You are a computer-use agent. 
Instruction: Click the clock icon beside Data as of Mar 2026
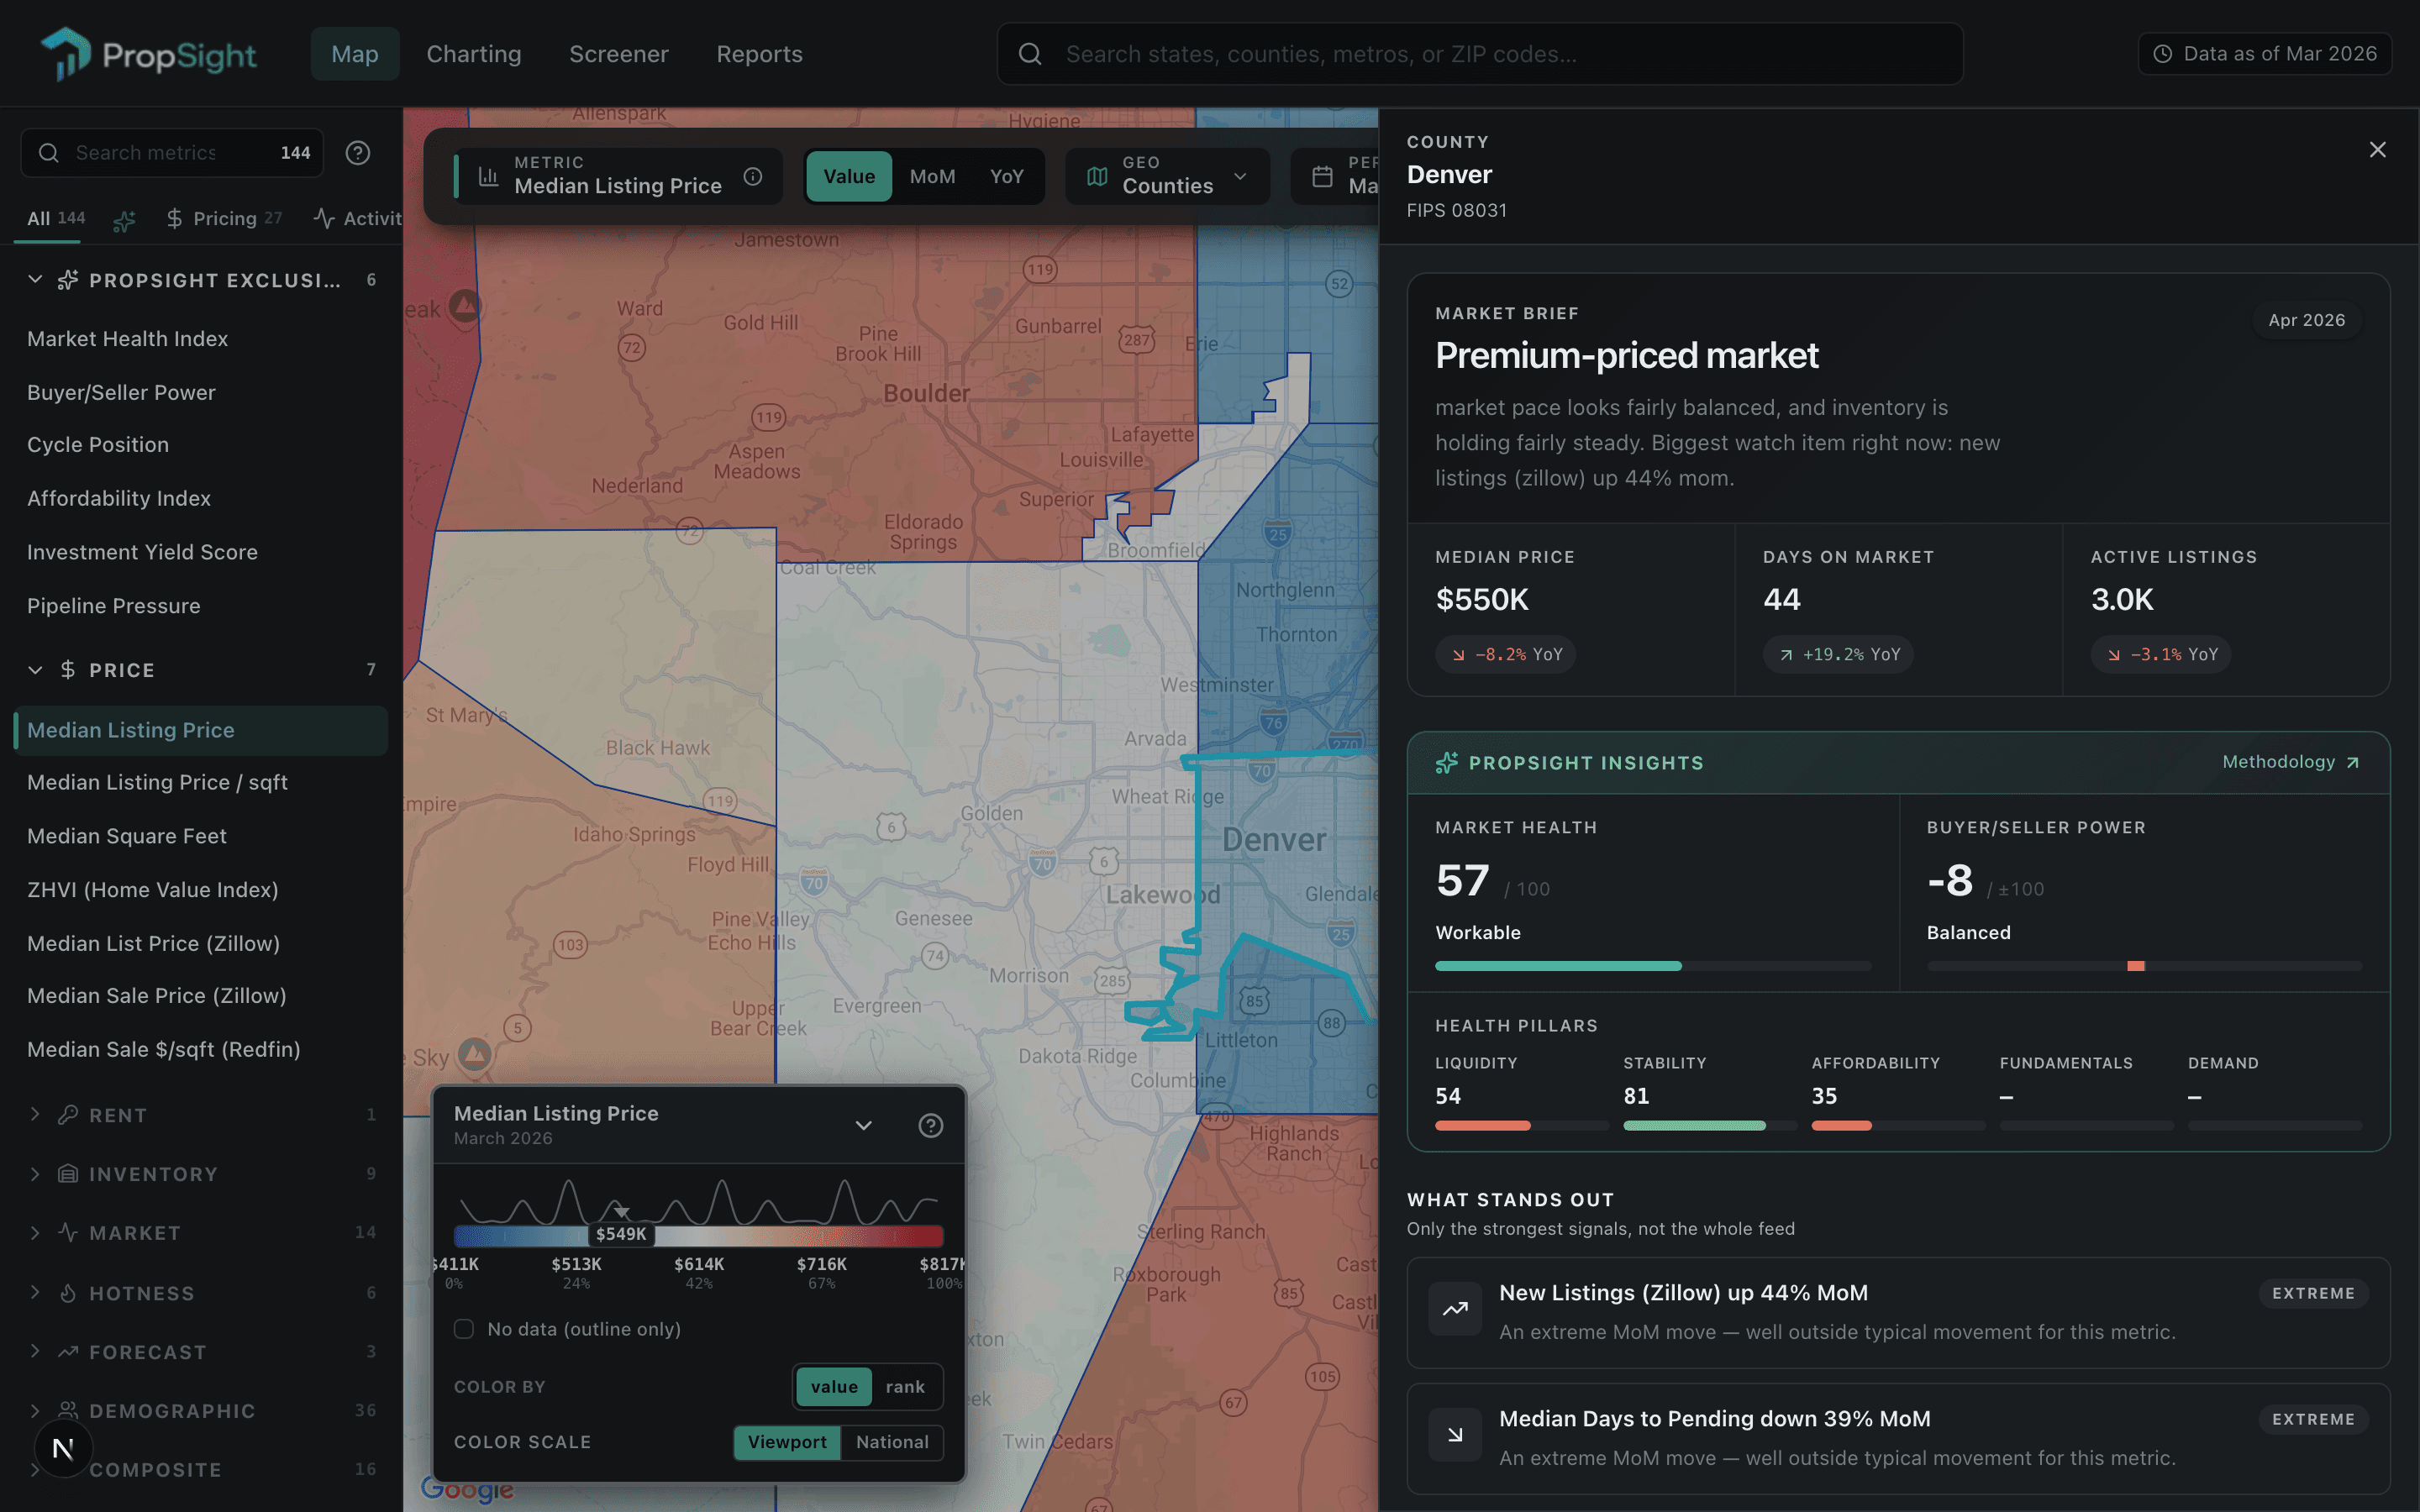click(2162, 54)
